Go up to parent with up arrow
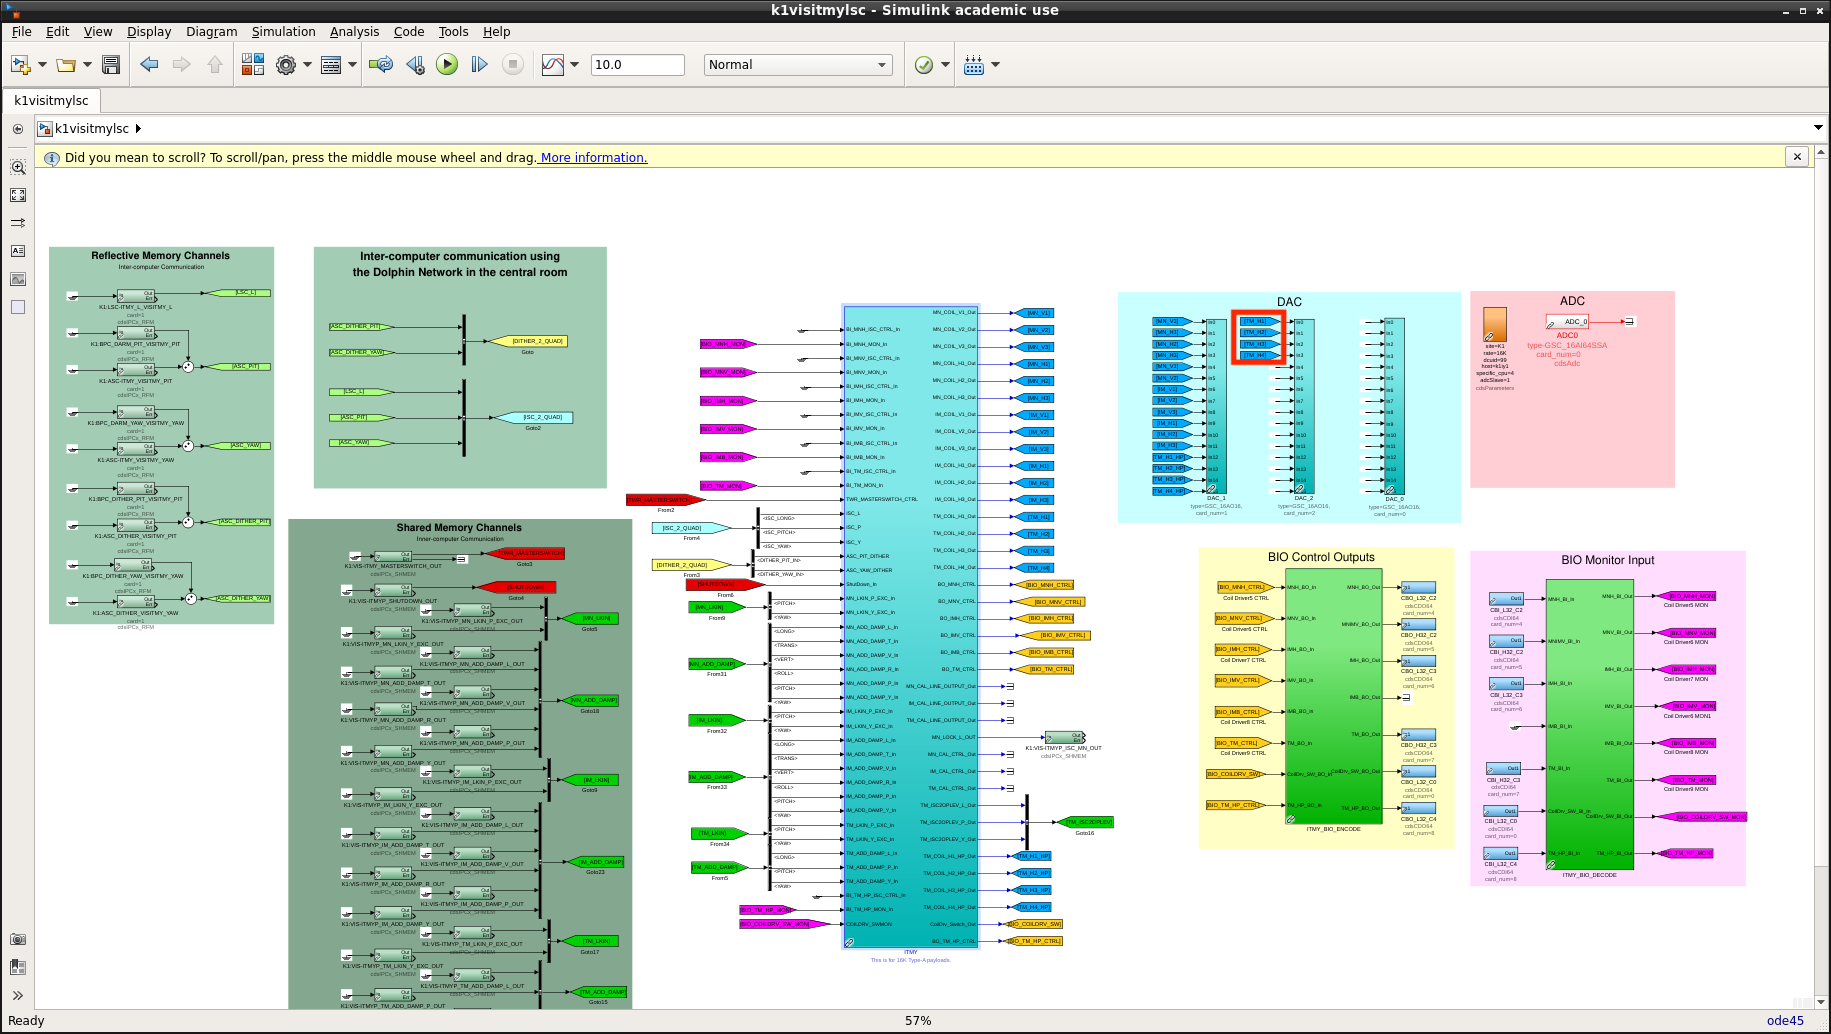 (x=214, y=65)
